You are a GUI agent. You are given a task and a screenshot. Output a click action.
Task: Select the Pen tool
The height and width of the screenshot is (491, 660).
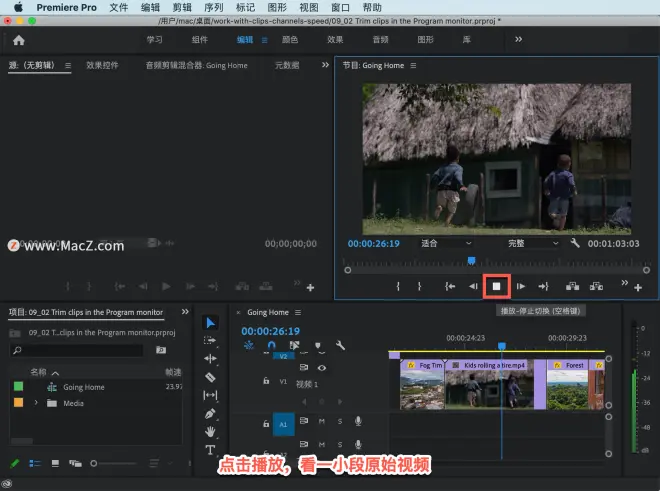pos(210,414)
